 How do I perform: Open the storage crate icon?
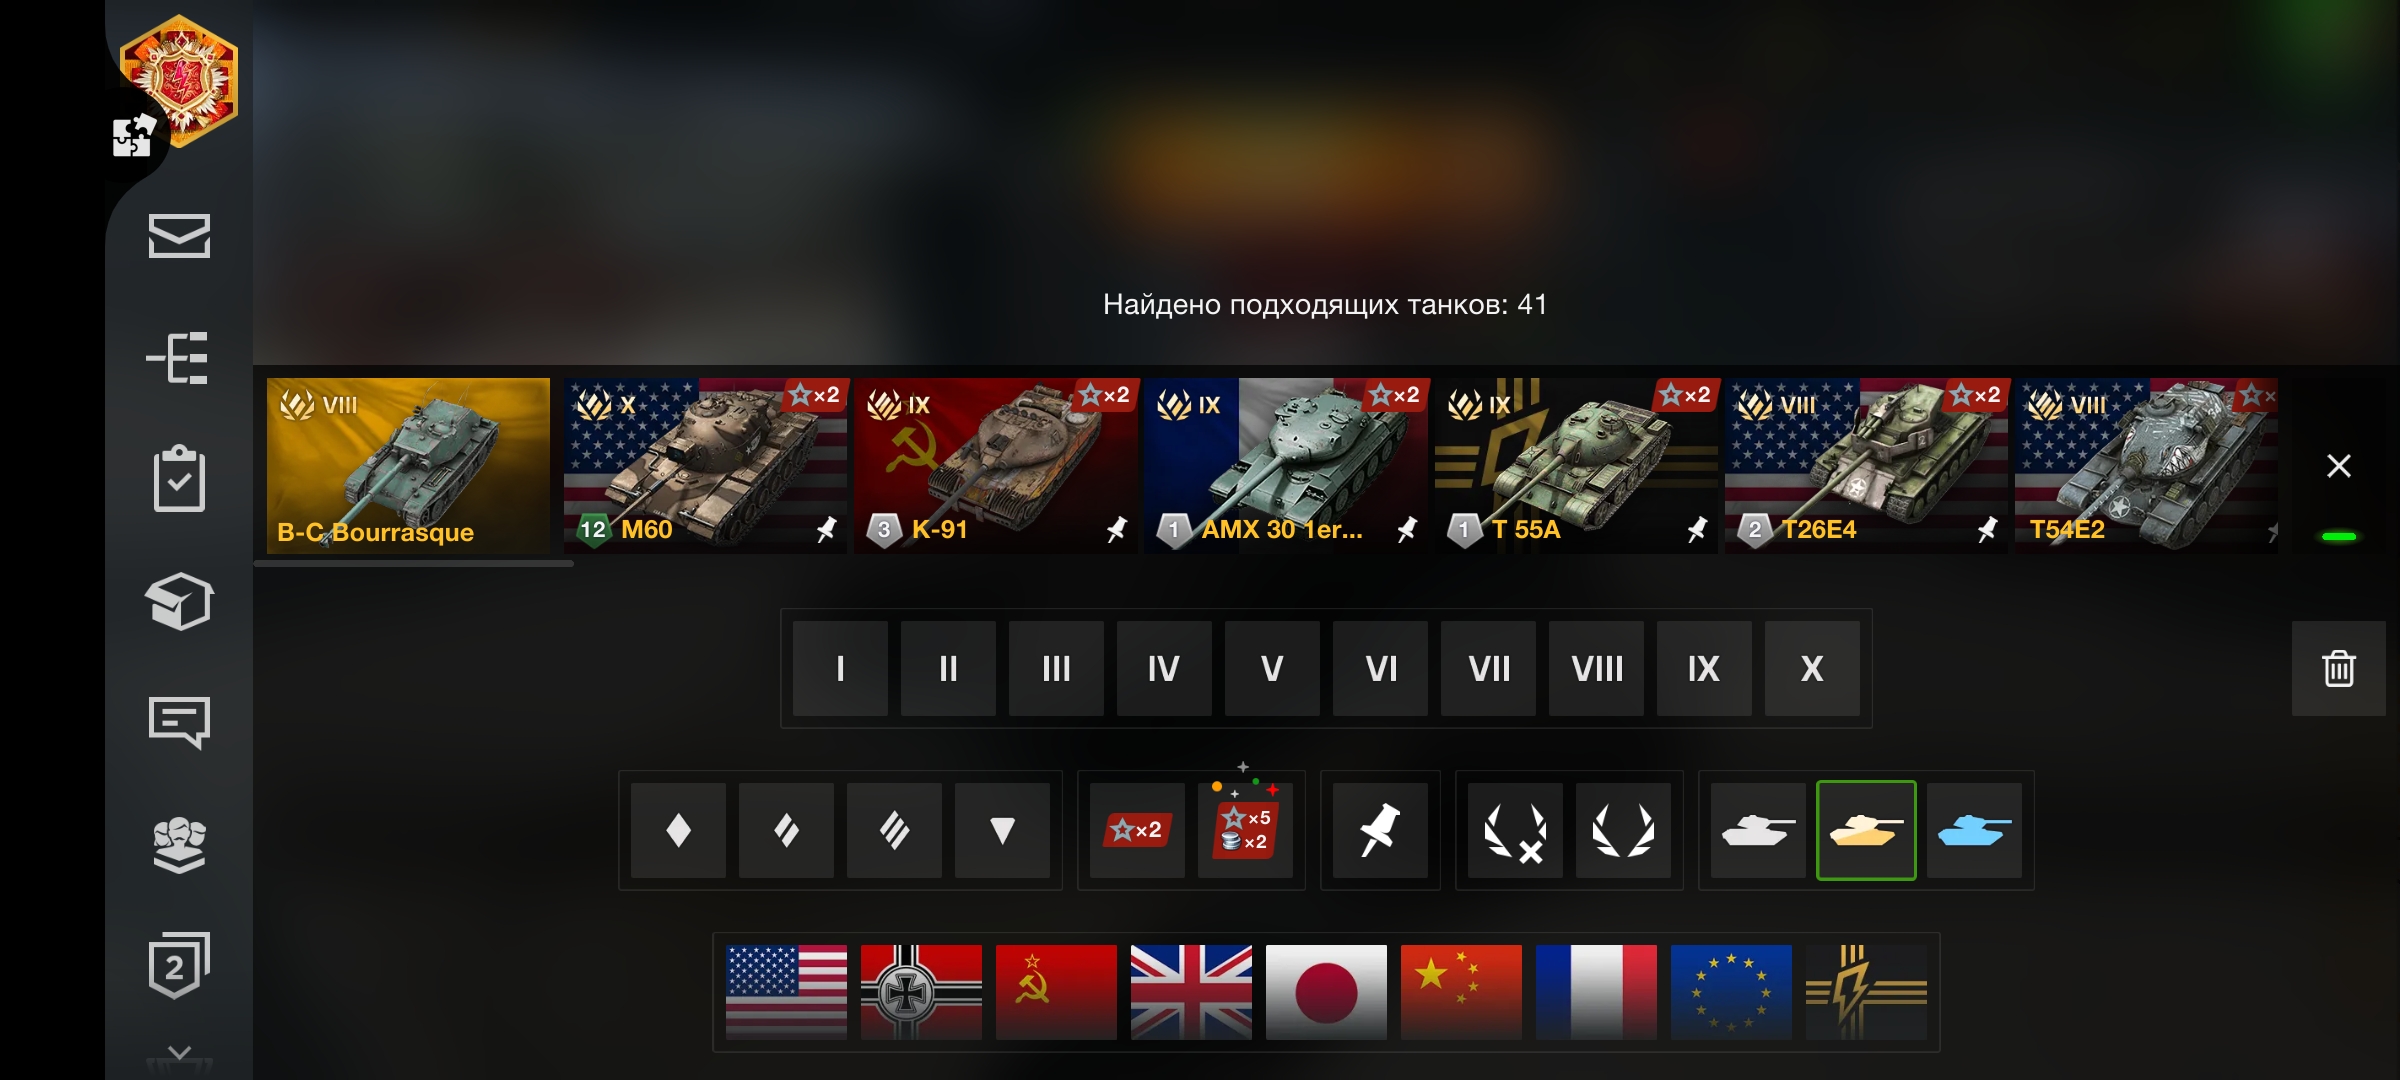pyautogui.click(x=179, y=601)
